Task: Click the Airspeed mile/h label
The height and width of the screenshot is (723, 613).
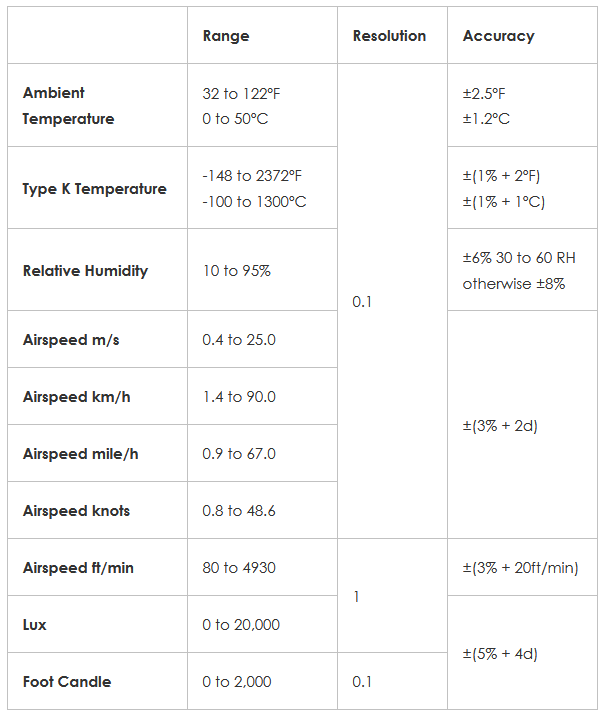Action: (x=80, y=454)
